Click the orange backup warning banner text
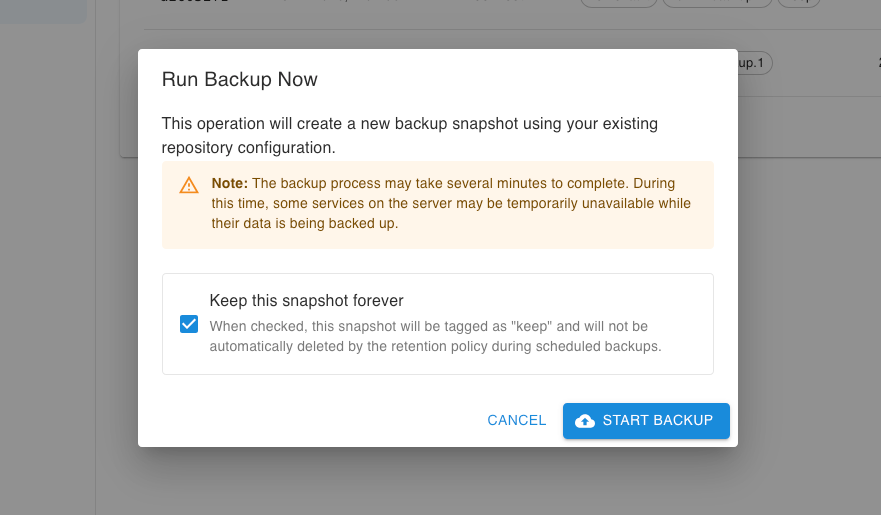The height and width of the screenshot is (515, 881). point(451,203)
